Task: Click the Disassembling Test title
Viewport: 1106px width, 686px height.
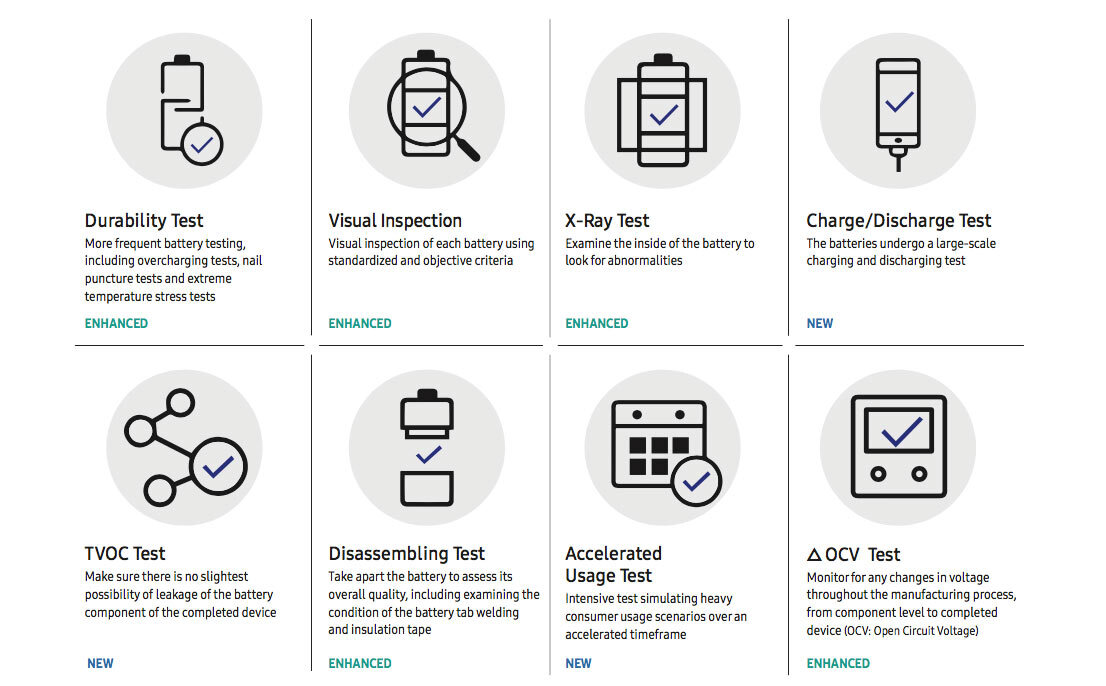Action: pos(406,554)
